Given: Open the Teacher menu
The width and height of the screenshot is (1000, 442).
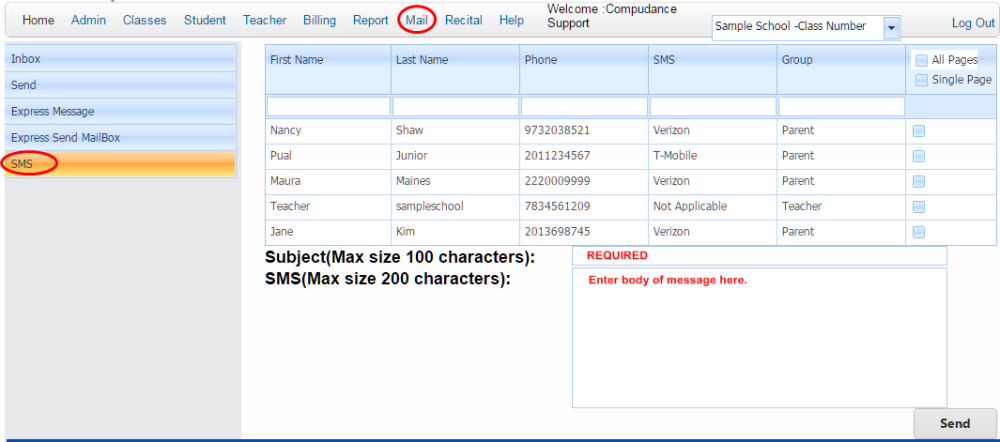Looking at the screenshot, I should pos(265,20).
